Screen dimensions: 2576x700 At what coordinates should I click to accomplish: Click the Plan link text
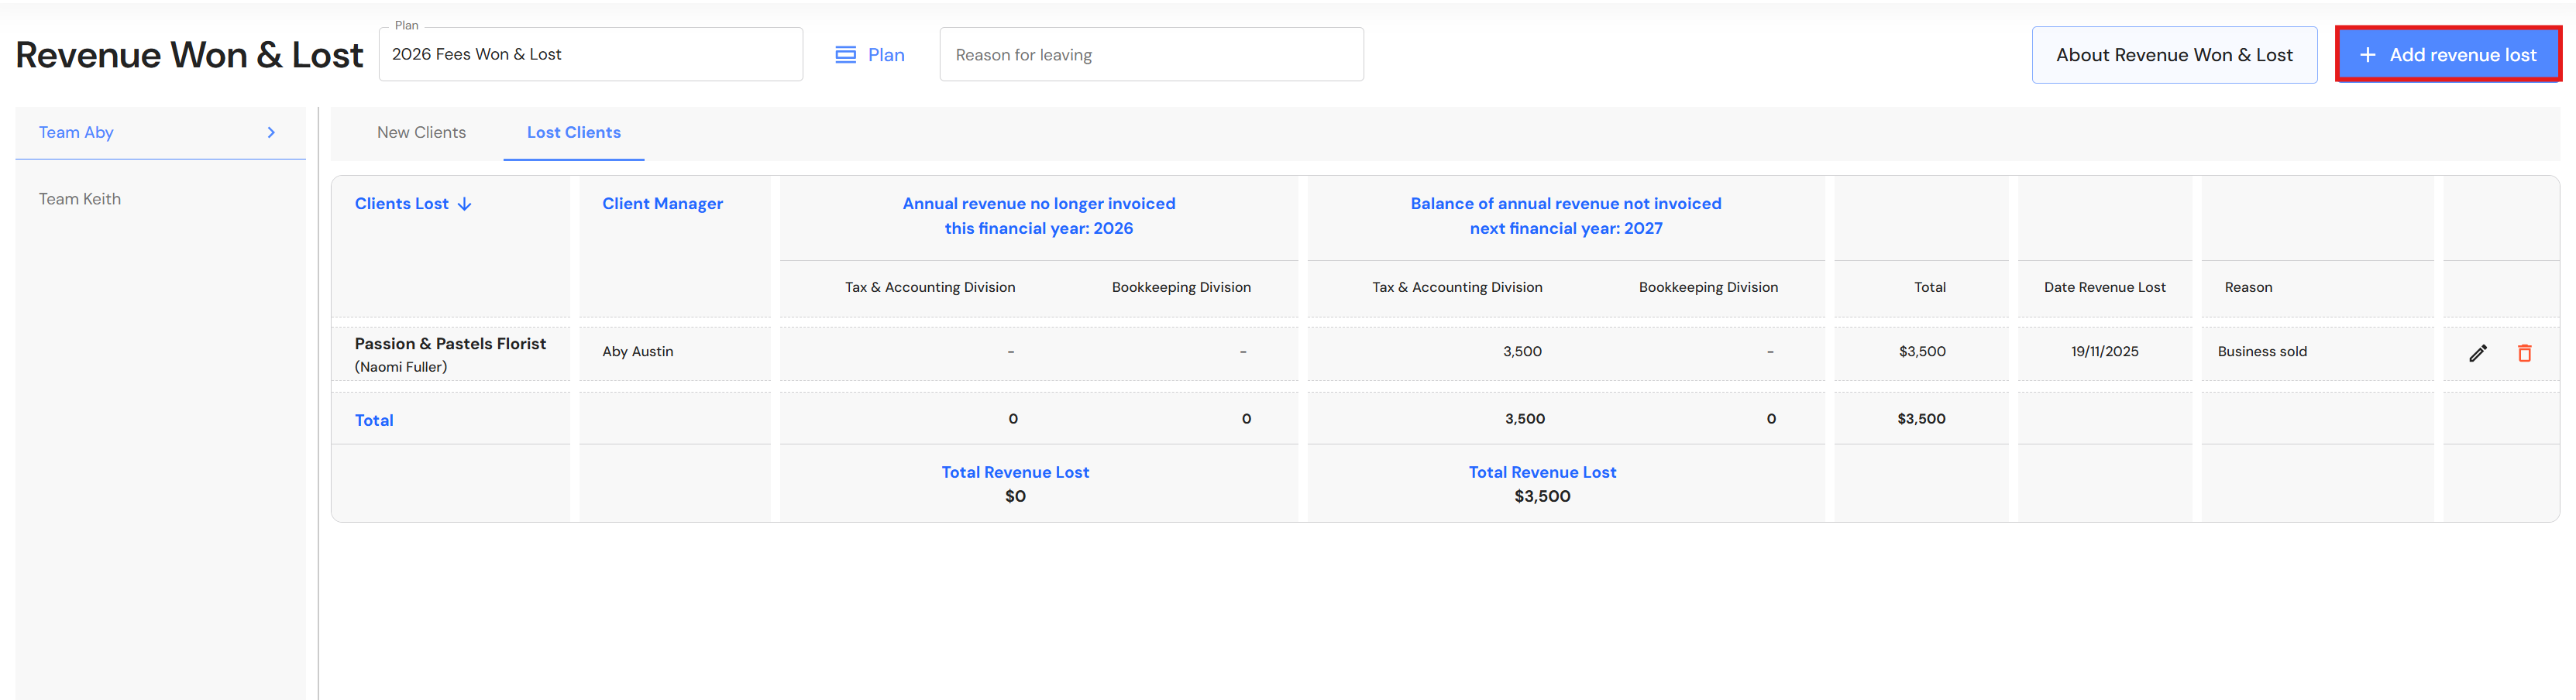coord(886,55)
